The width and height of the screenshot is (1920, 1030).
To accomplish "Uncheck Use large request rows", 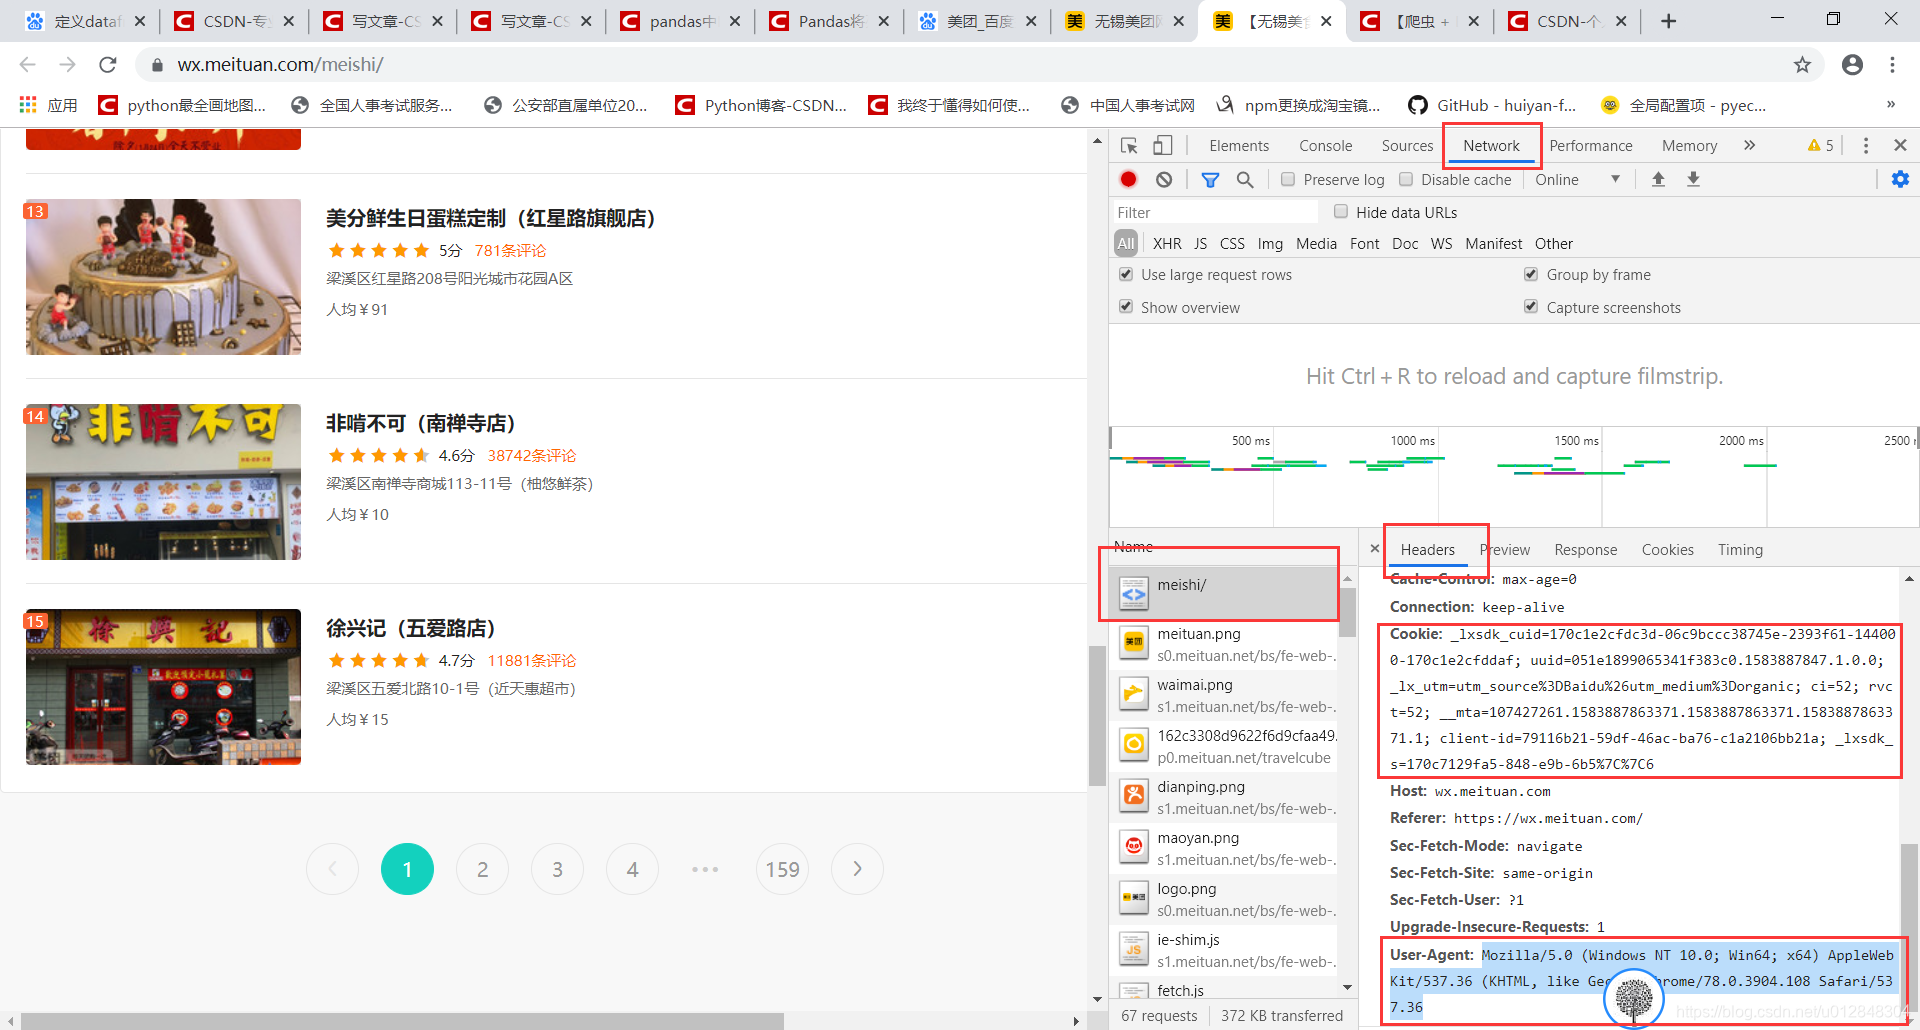I will [1126, 274].
